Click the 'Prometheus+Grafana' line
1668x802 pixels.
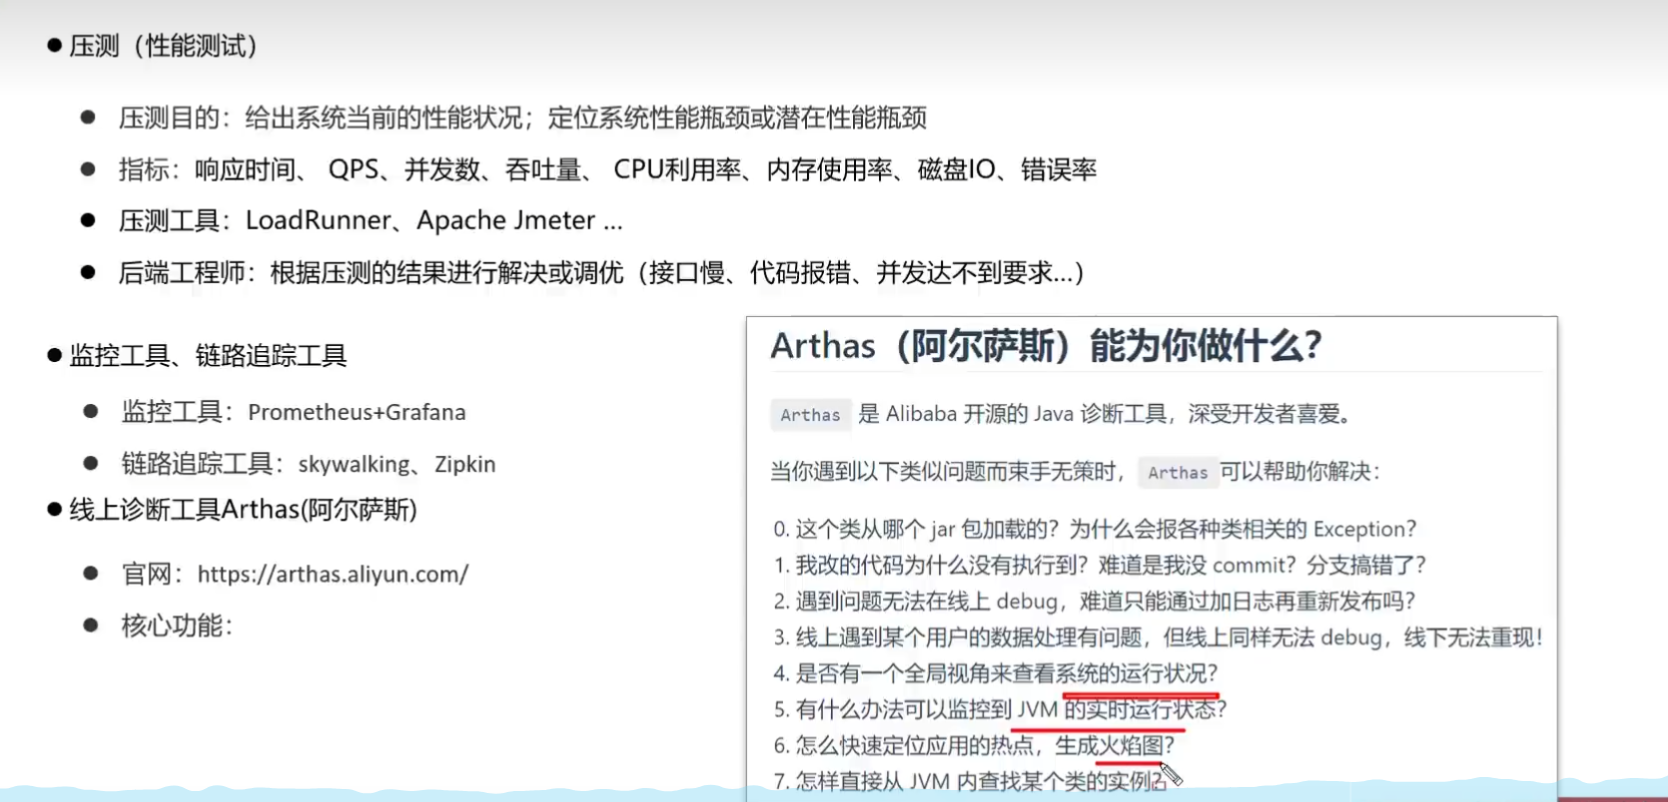pyautogui.click(x=293, y=412)
